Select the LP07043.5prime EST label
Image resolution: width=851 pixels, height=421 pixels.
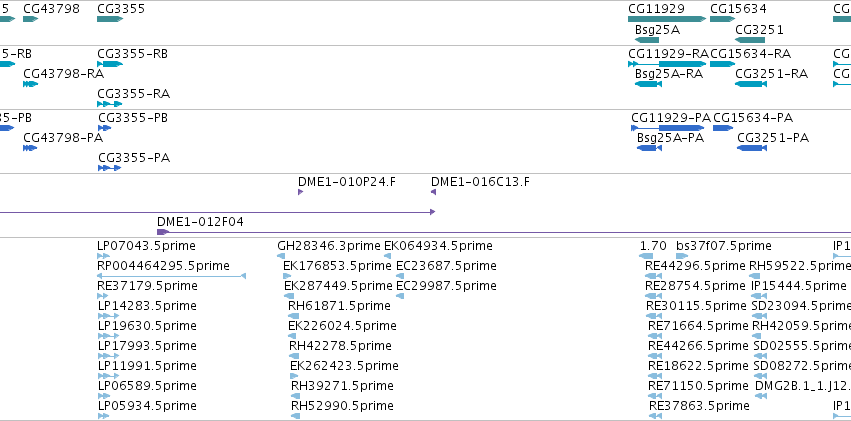(147, 246)
